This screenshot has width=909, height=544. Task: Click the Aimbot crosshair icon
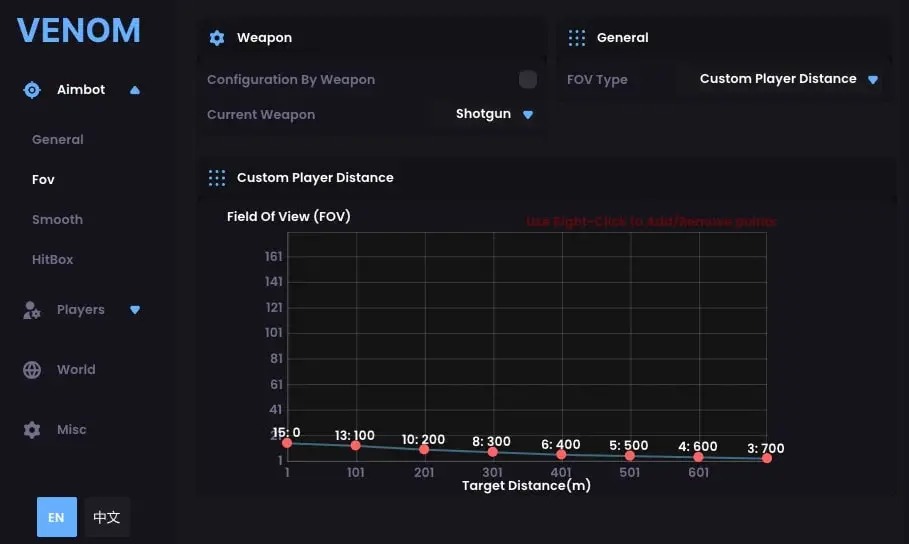32,90
